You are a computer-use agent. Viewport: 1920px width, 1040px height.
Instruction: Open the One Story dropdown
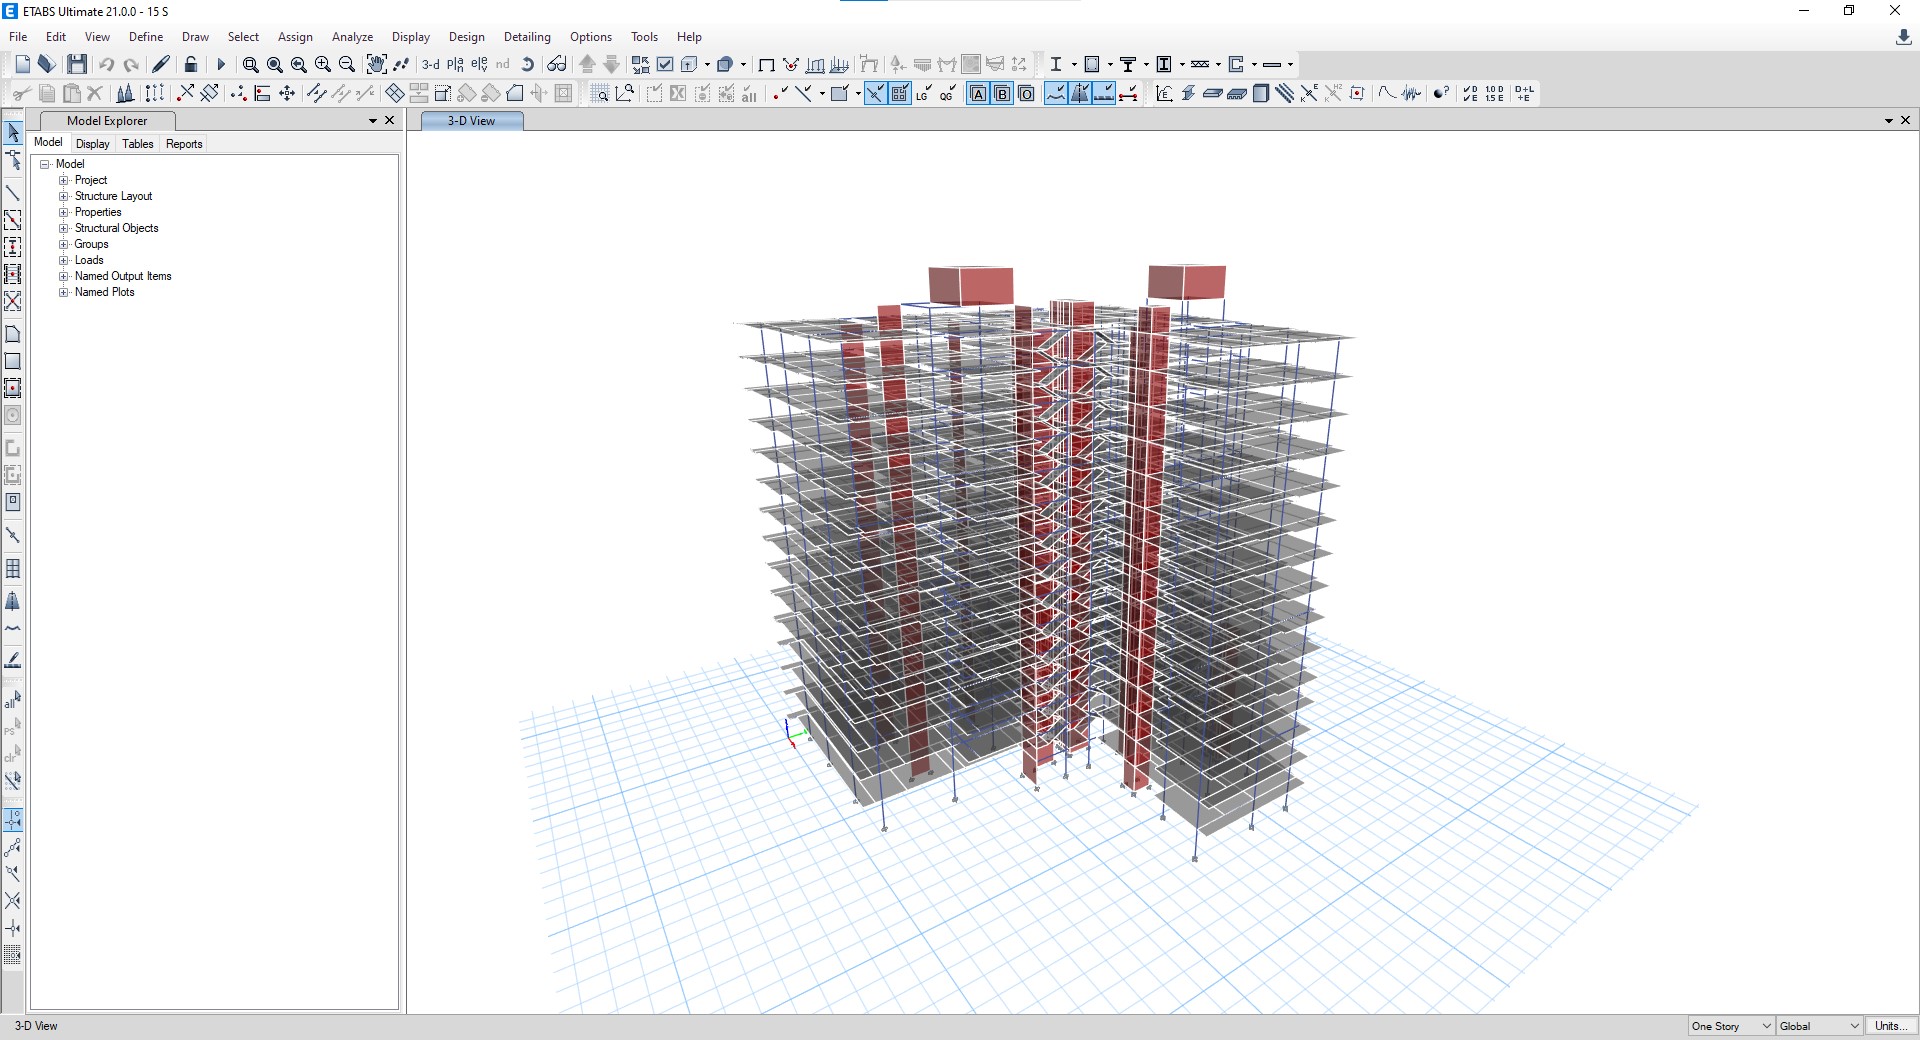(x=1731, y=1026)
